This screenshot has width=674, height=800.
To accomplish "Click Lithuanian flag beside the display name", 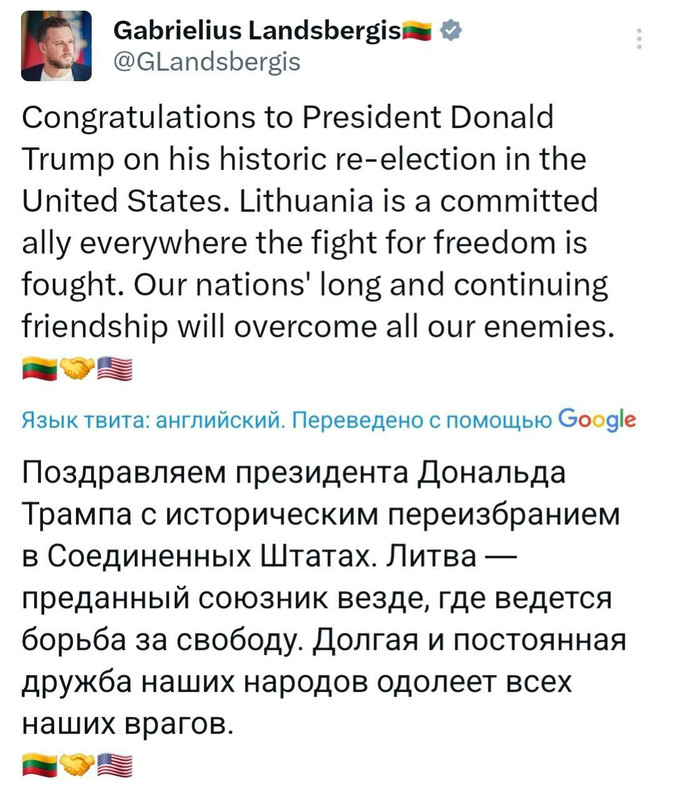I will pos(417,32).
